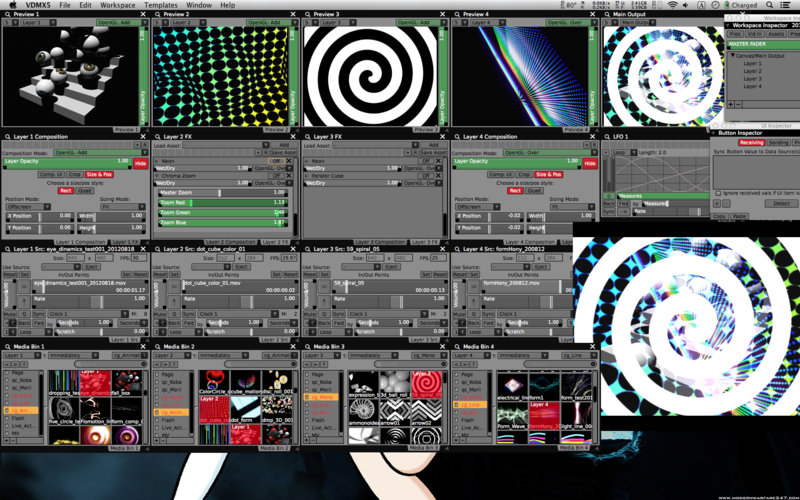Image resolution: width=800 pixels, height=500 pixels.
Task: Collapse Canvas/Main Output tree in Workspace Inspector
Action: coord(733,56)
